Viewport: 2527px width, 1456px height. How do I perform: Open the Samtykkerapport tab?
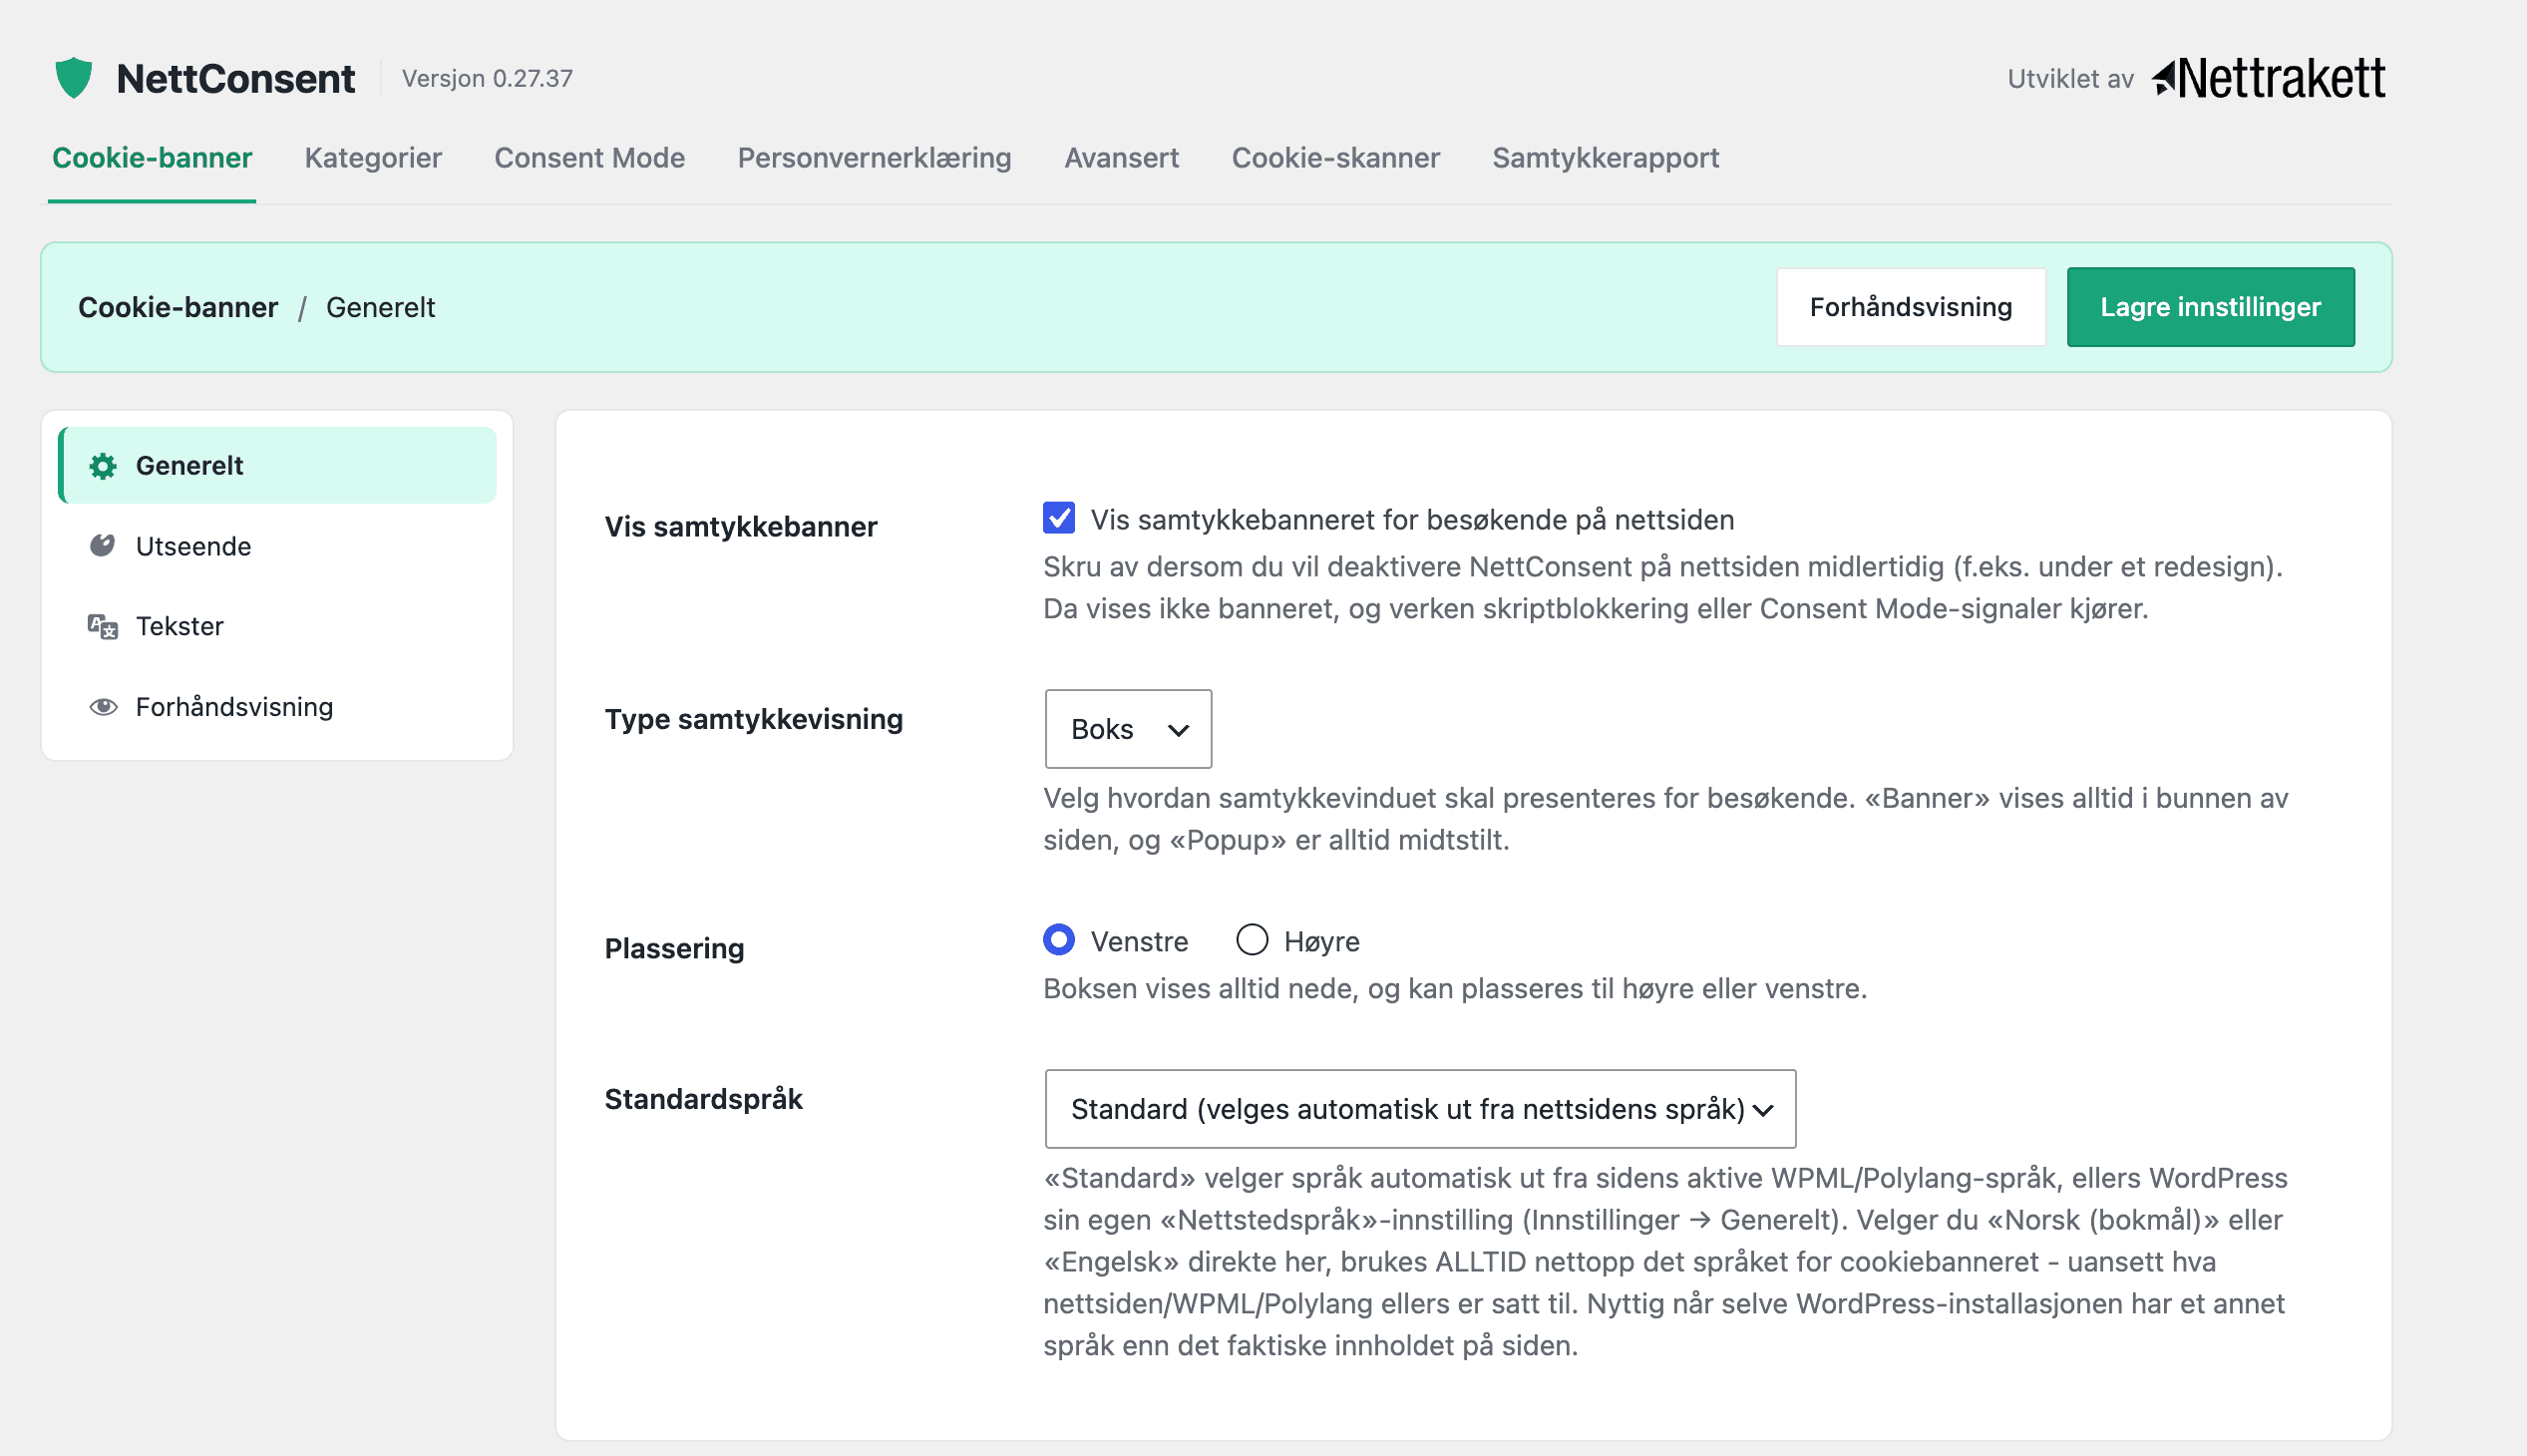pos(1605,158)
